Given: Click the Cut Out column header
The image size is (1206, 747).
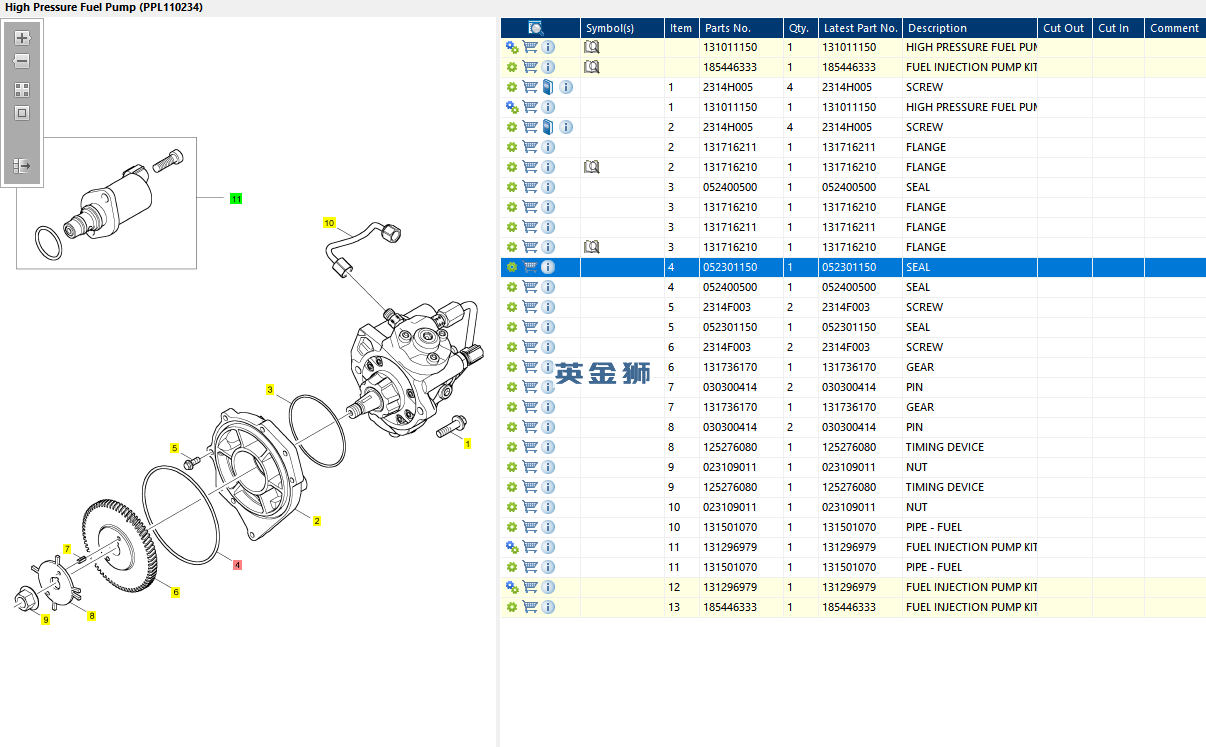Looking at the screenshot, I should [1063, 28].
